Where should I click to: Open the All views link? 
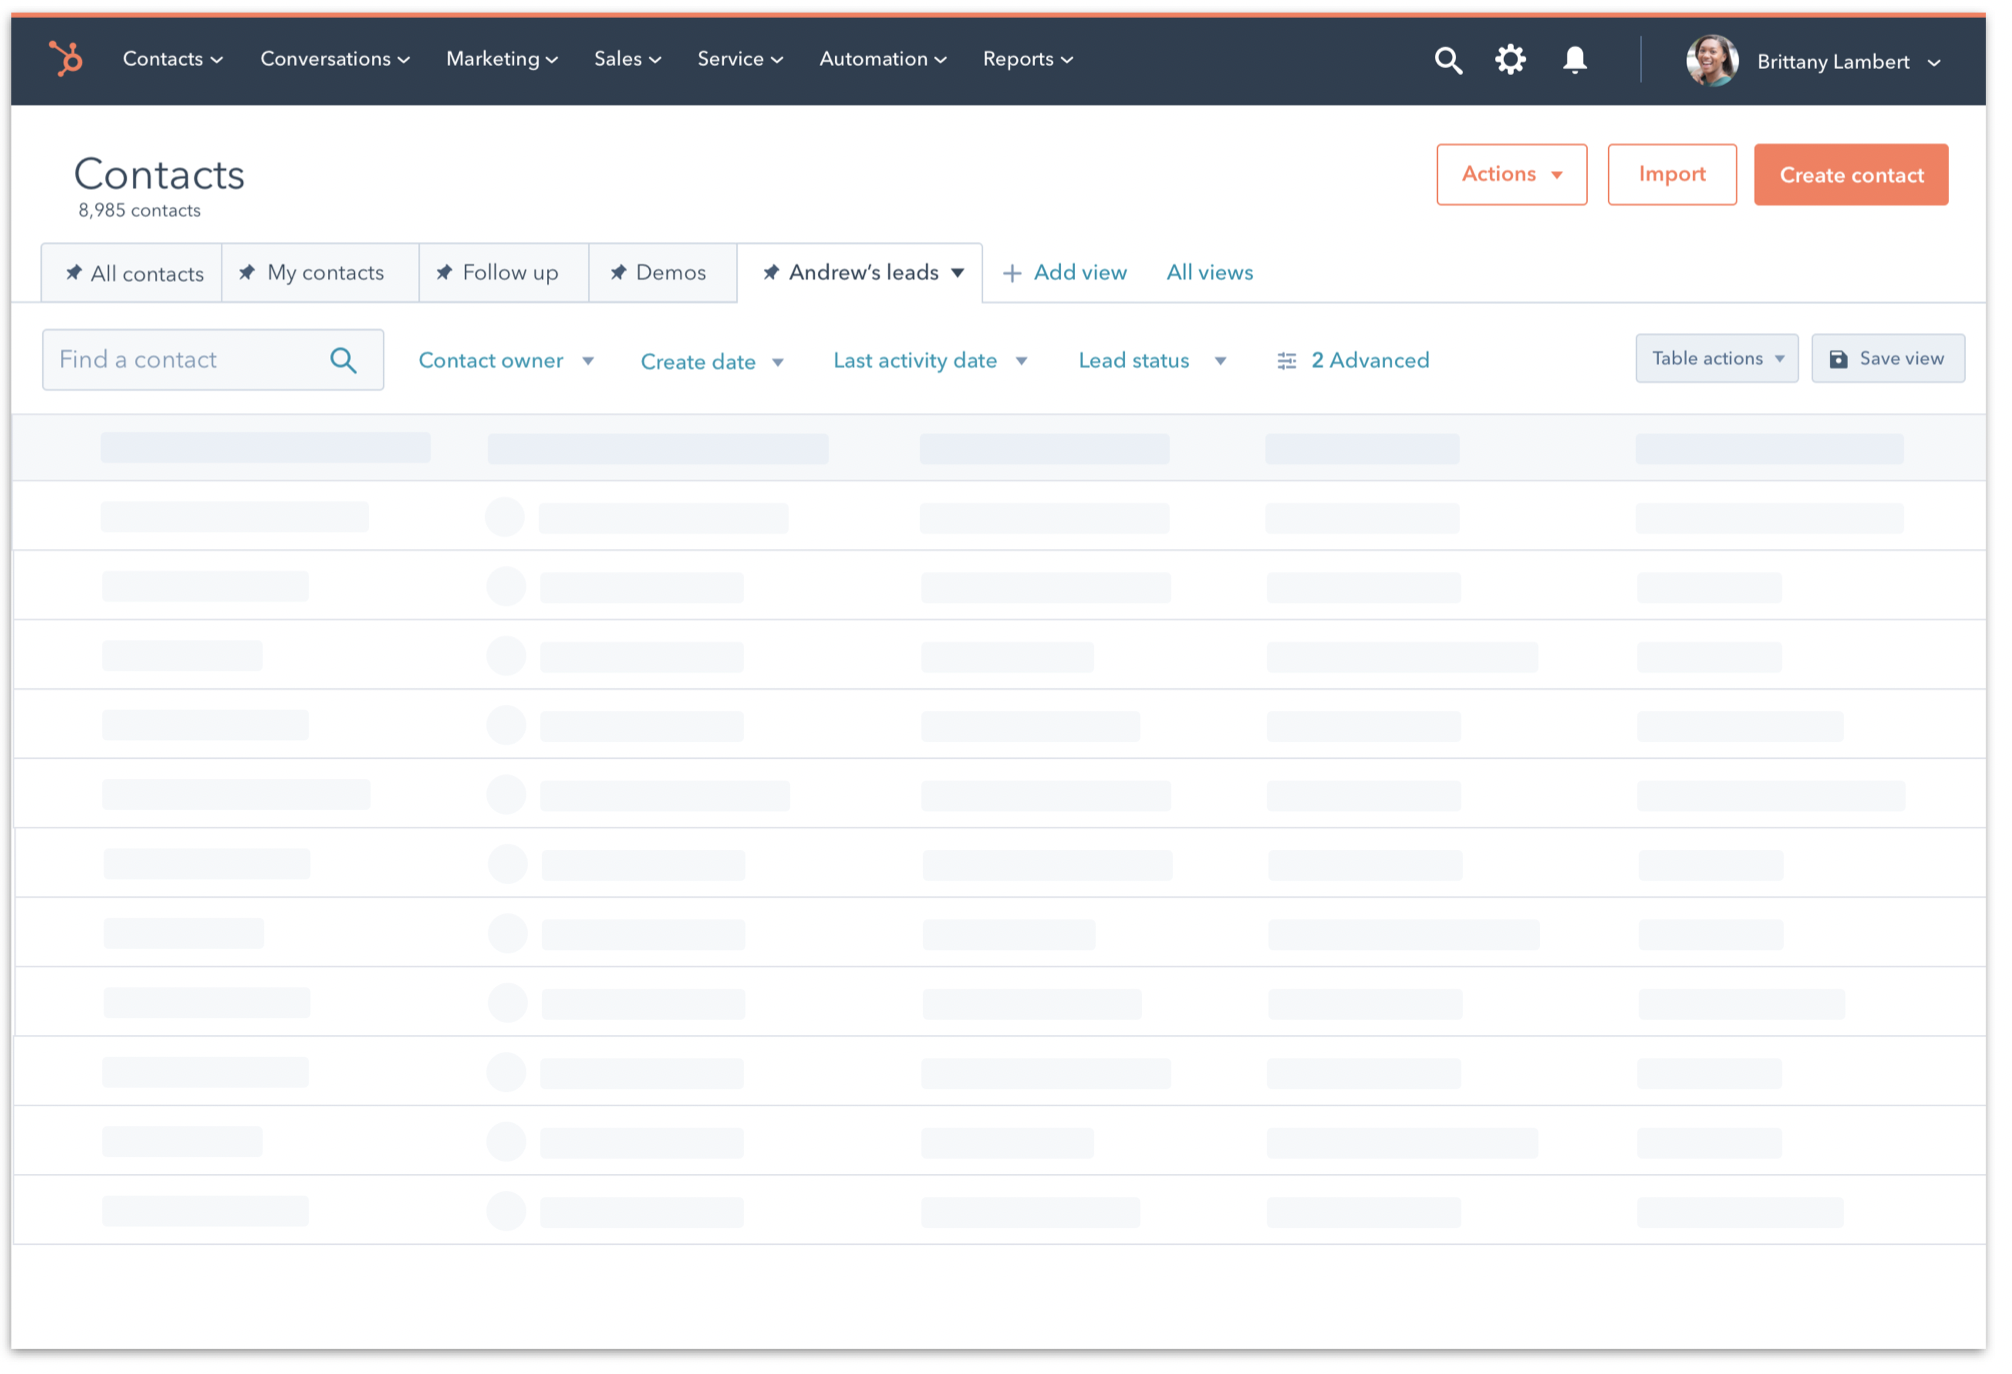click(1209, 273)
